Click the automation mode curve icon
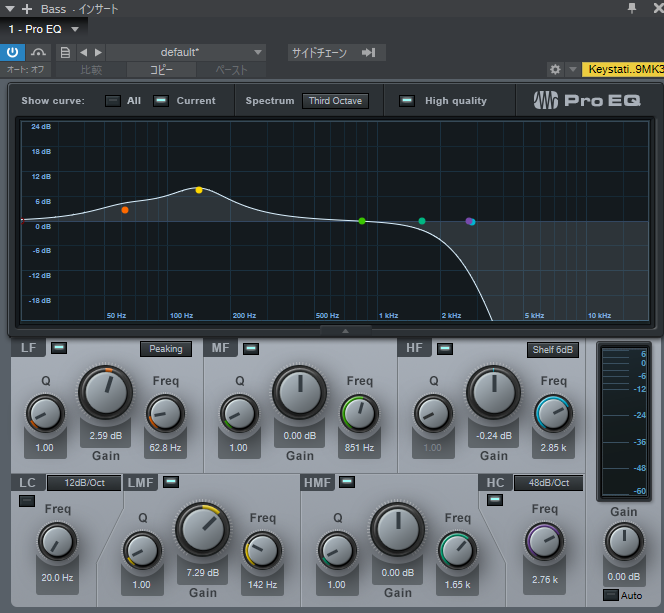This screenshot has width=664, height=613. [x=38, y=52]
